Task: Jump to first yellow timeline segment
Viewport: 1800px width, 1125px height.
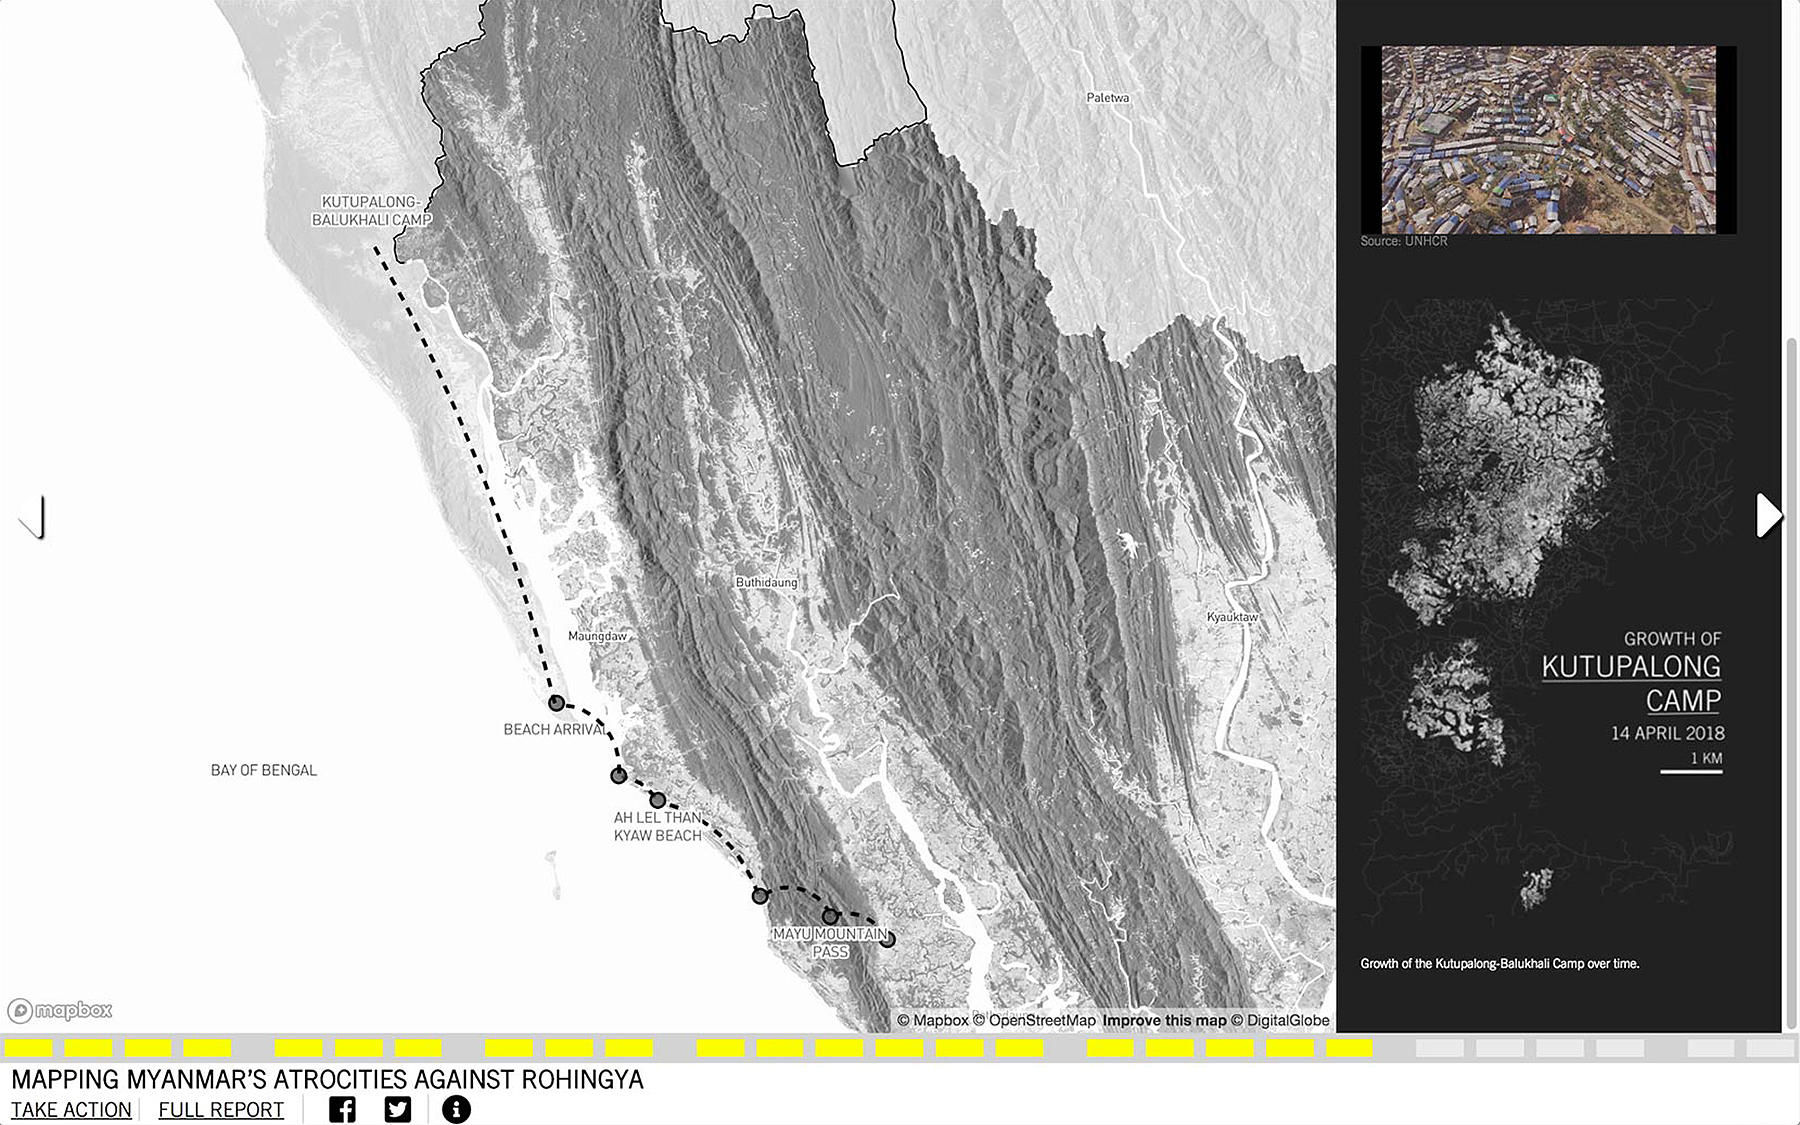Action: 29,1048
